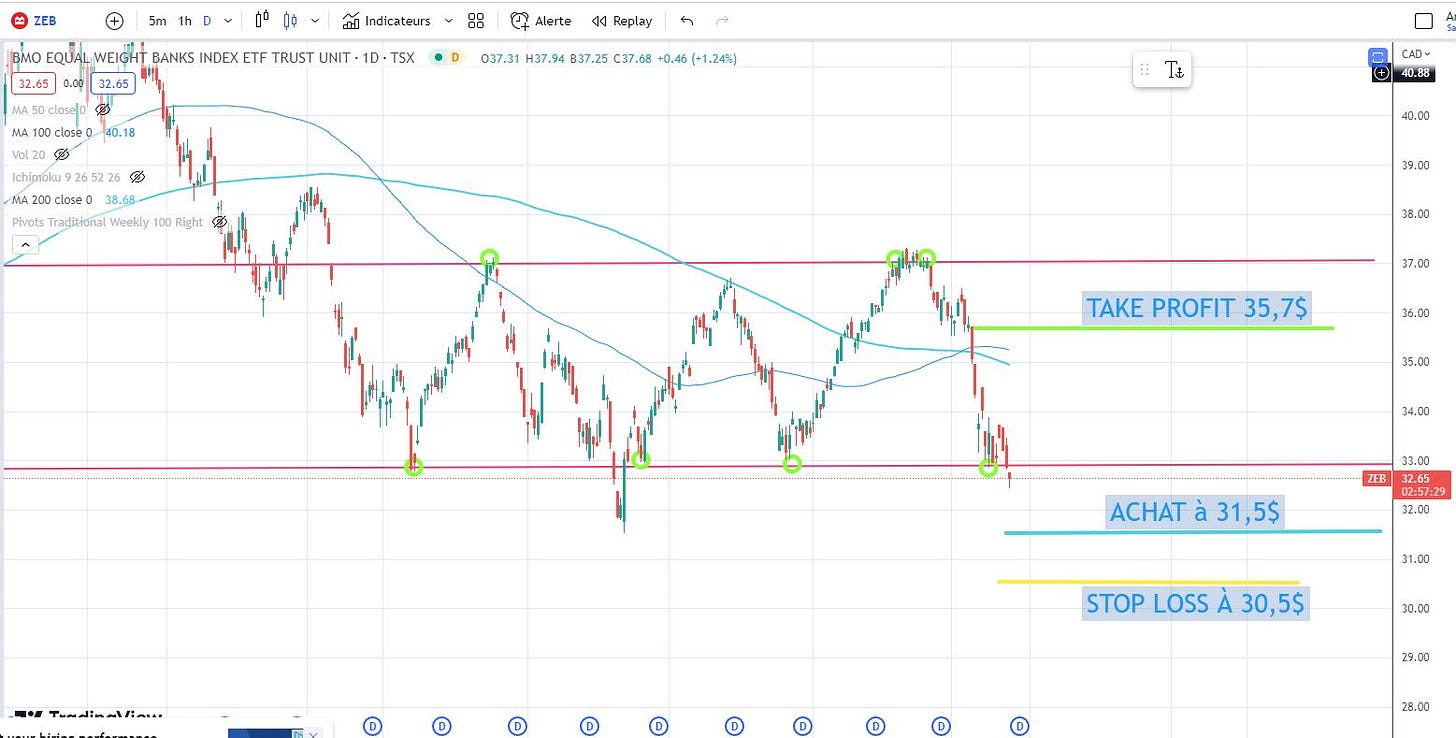Select the ACHAT à 31,5$ text annotation

(x=1194, y=512)
